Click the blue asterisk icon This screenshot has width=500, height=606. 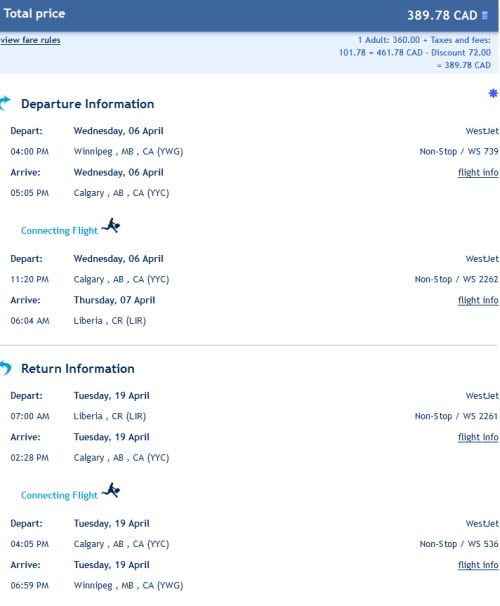point(493,93)
